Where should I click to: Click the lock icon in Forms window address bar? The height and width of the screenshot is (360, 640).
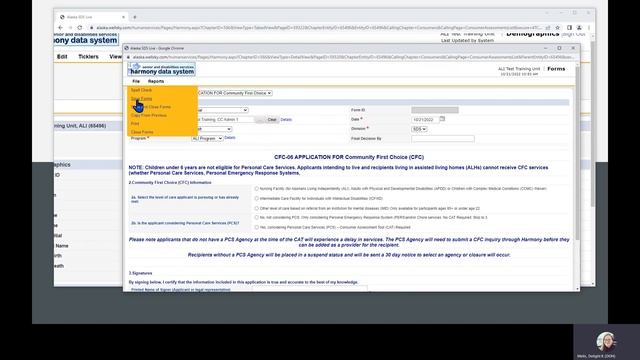tap(129, 57)
